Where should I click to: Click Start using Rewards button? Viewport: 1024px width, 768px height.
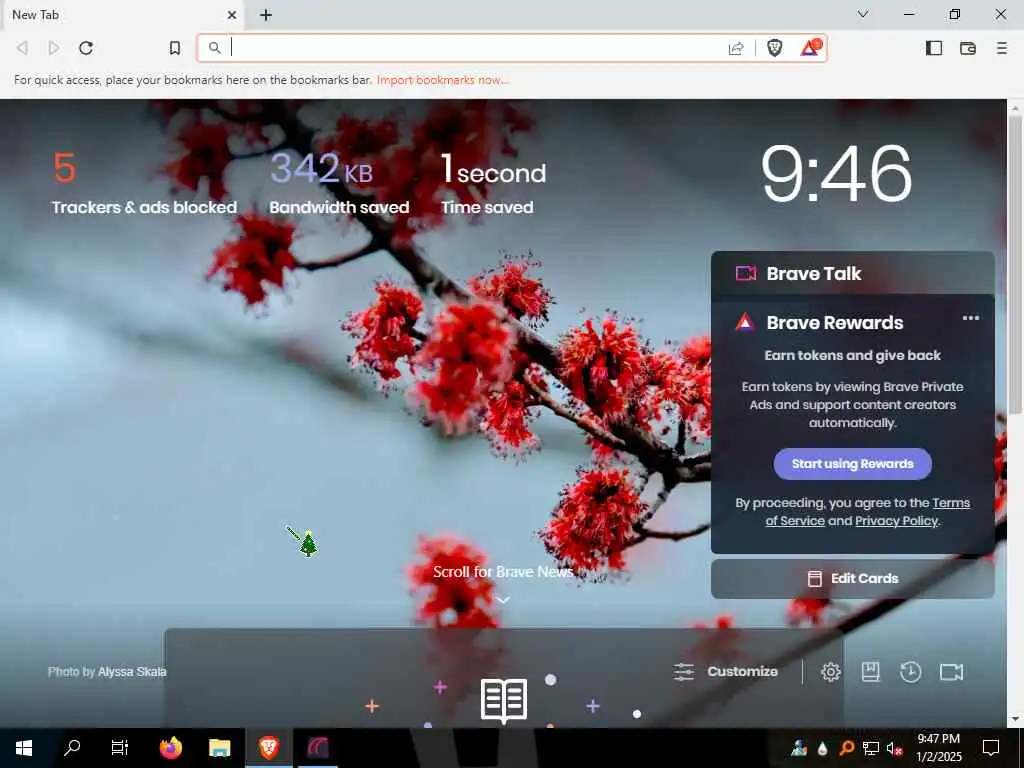point(853,464)
